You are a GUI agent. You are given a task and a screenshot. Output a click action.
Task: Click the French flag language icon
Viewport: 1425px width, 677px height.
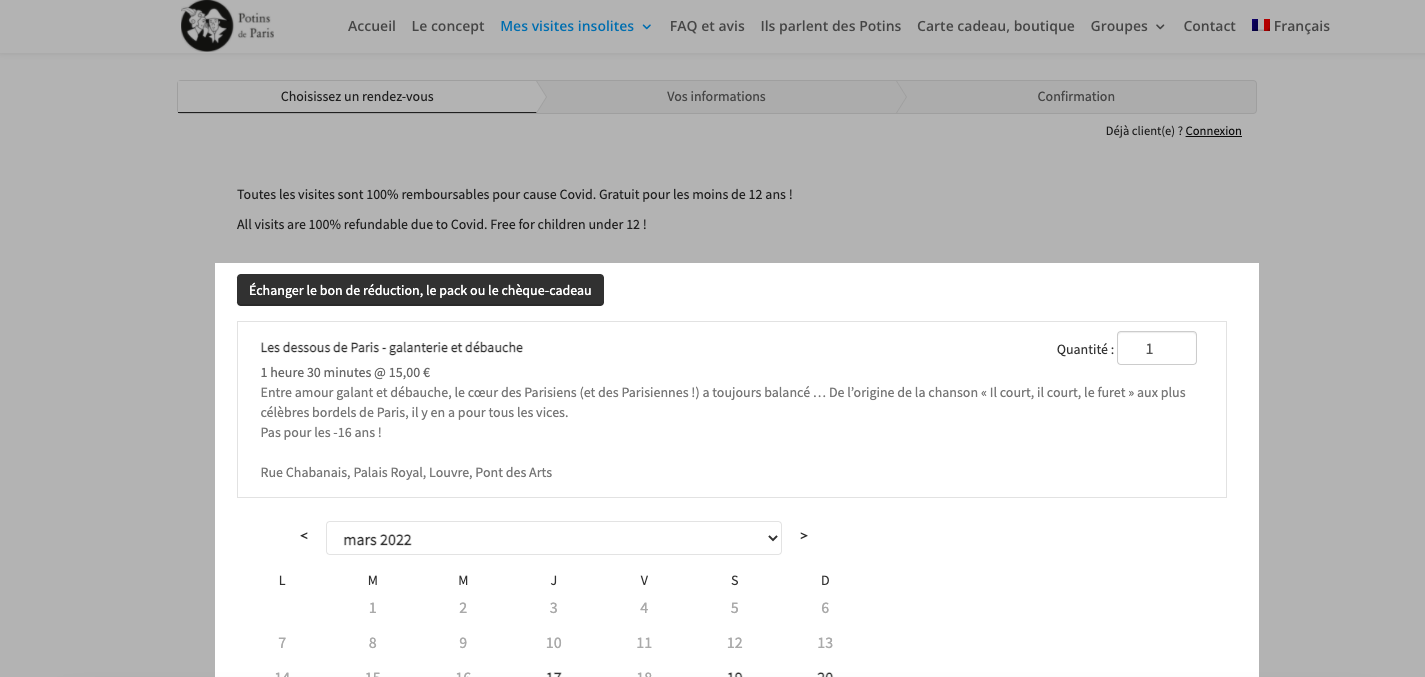click(x=1260, y=26)
